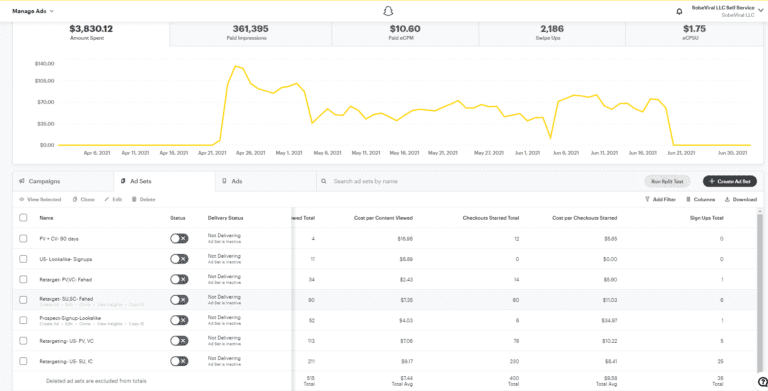
Task: Sort by Checkouts Started Total column
Action: pos(491,218)
